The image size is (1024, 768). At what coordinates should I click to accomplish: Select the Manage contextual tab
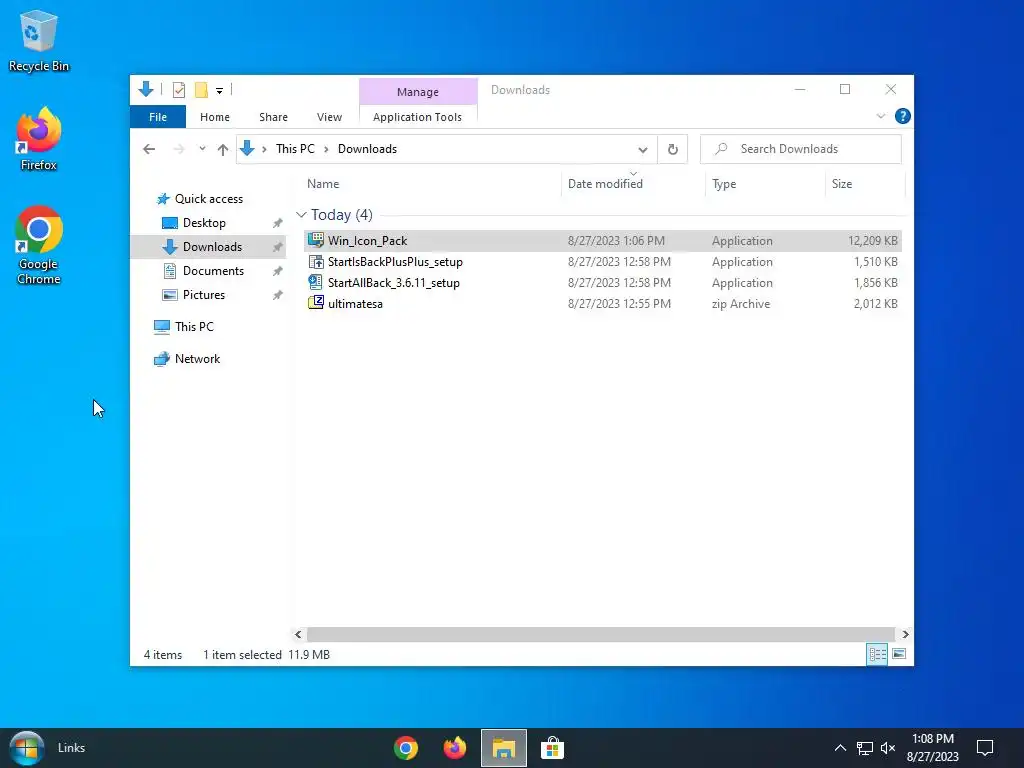(418, 92)
